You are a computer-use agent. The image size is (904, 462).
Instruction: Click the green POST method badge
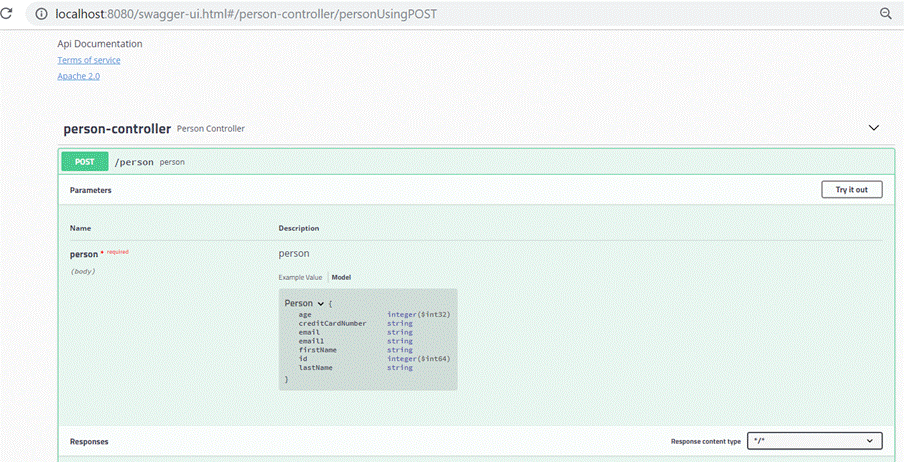[x=84, y=161]
